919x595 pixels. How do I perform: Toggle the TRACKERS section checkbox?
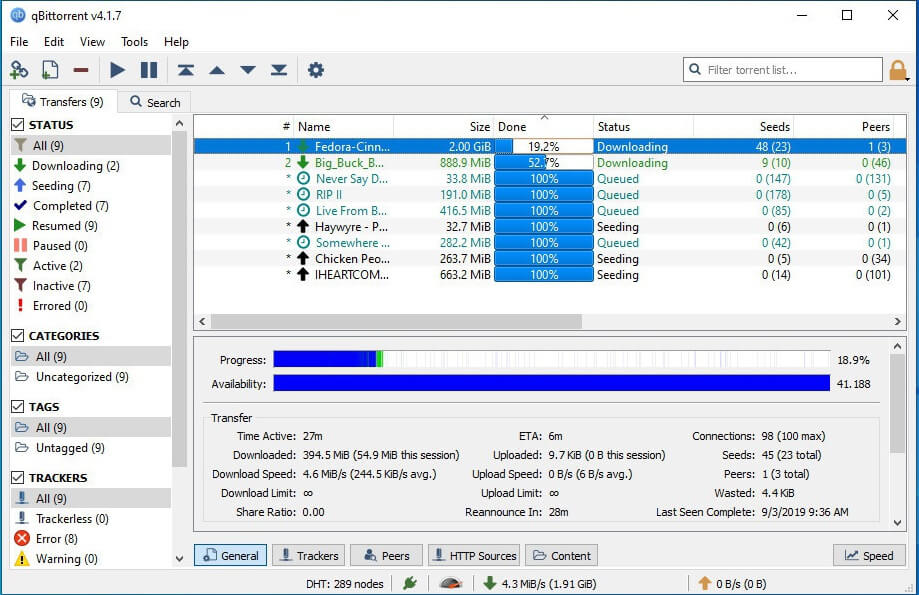pyautogui.click(x=18, y=478)
